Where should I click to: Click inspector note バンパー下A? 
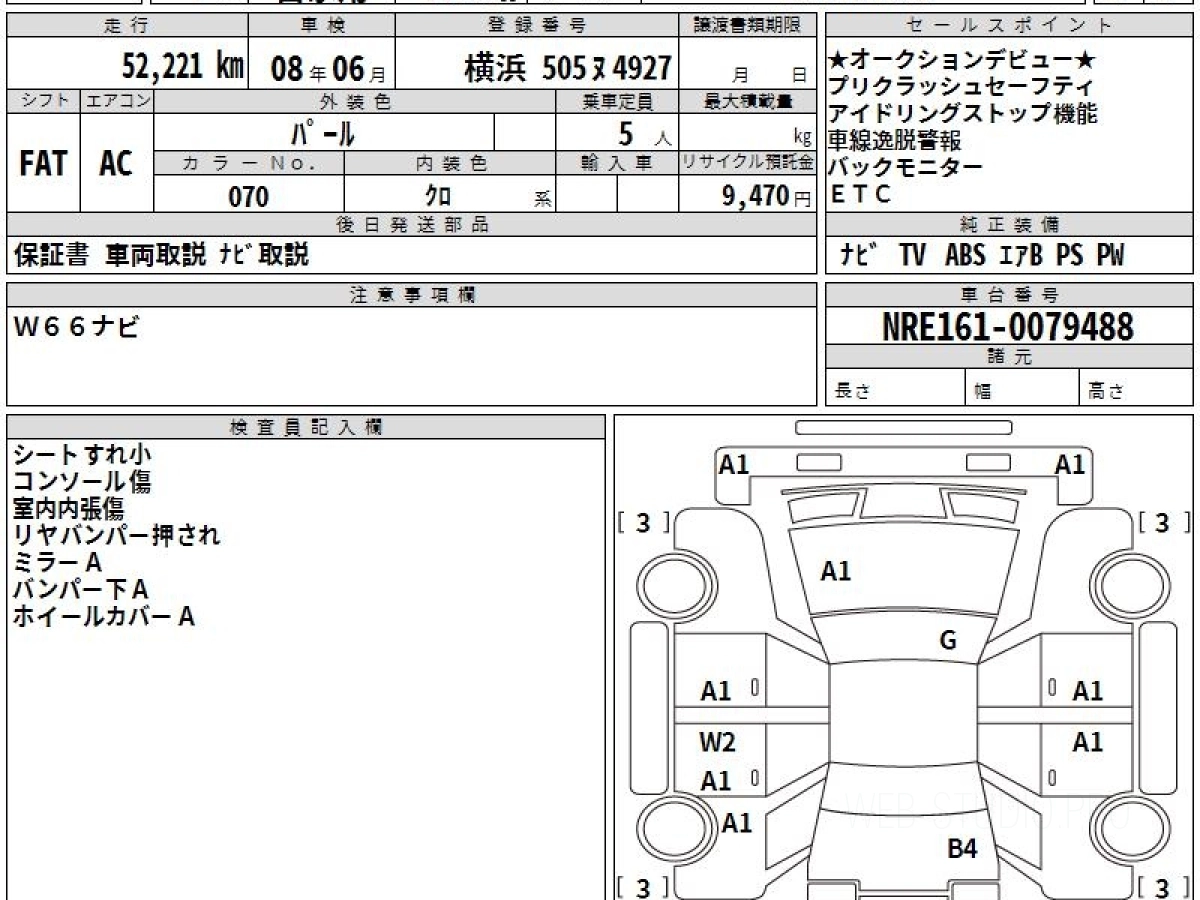point(80,590)
